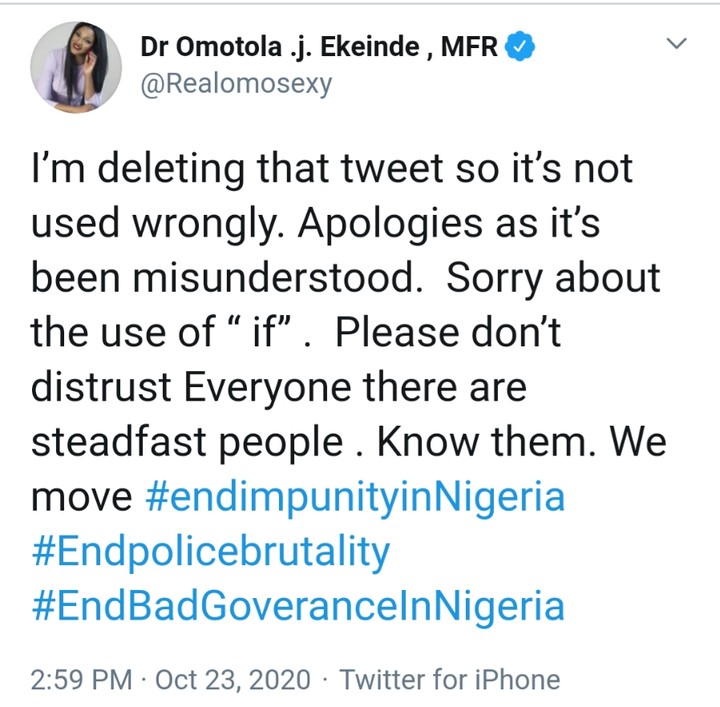The width and height of the screenshot is (720, 707).
Task: Select the #EndBadGoveranceInNigeria hashtag
Action: point(298,607)
